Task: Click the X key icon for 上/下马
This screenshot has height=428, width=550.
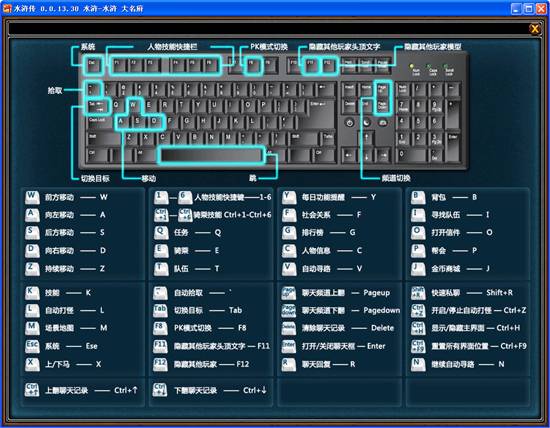Action: [x=32, y=365]
